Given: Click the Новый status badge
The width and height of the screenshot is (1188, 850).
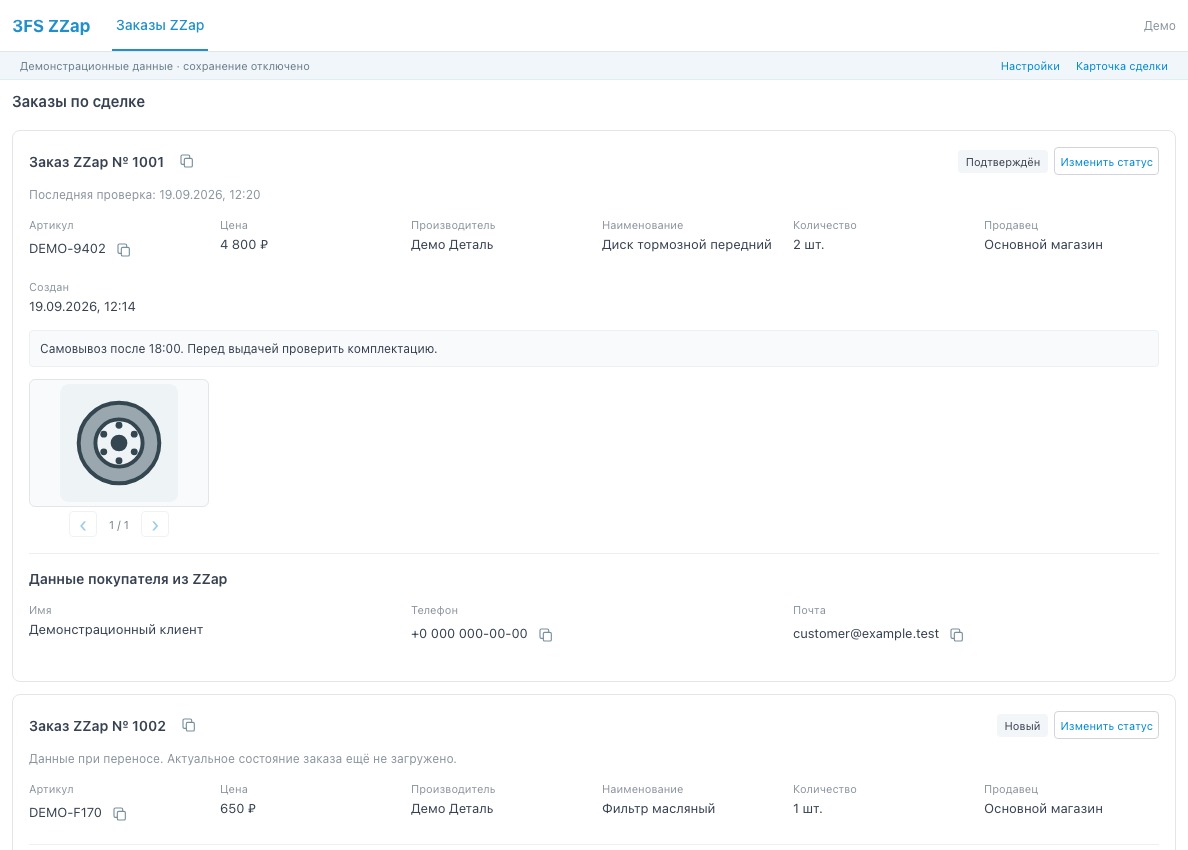Looking at the screenshot, I should (1022, 726).
